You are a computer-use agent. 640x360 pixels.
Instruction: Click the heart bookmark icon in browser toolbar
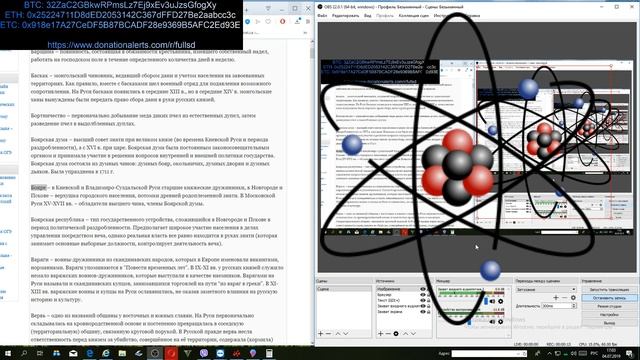click(268, 21)
